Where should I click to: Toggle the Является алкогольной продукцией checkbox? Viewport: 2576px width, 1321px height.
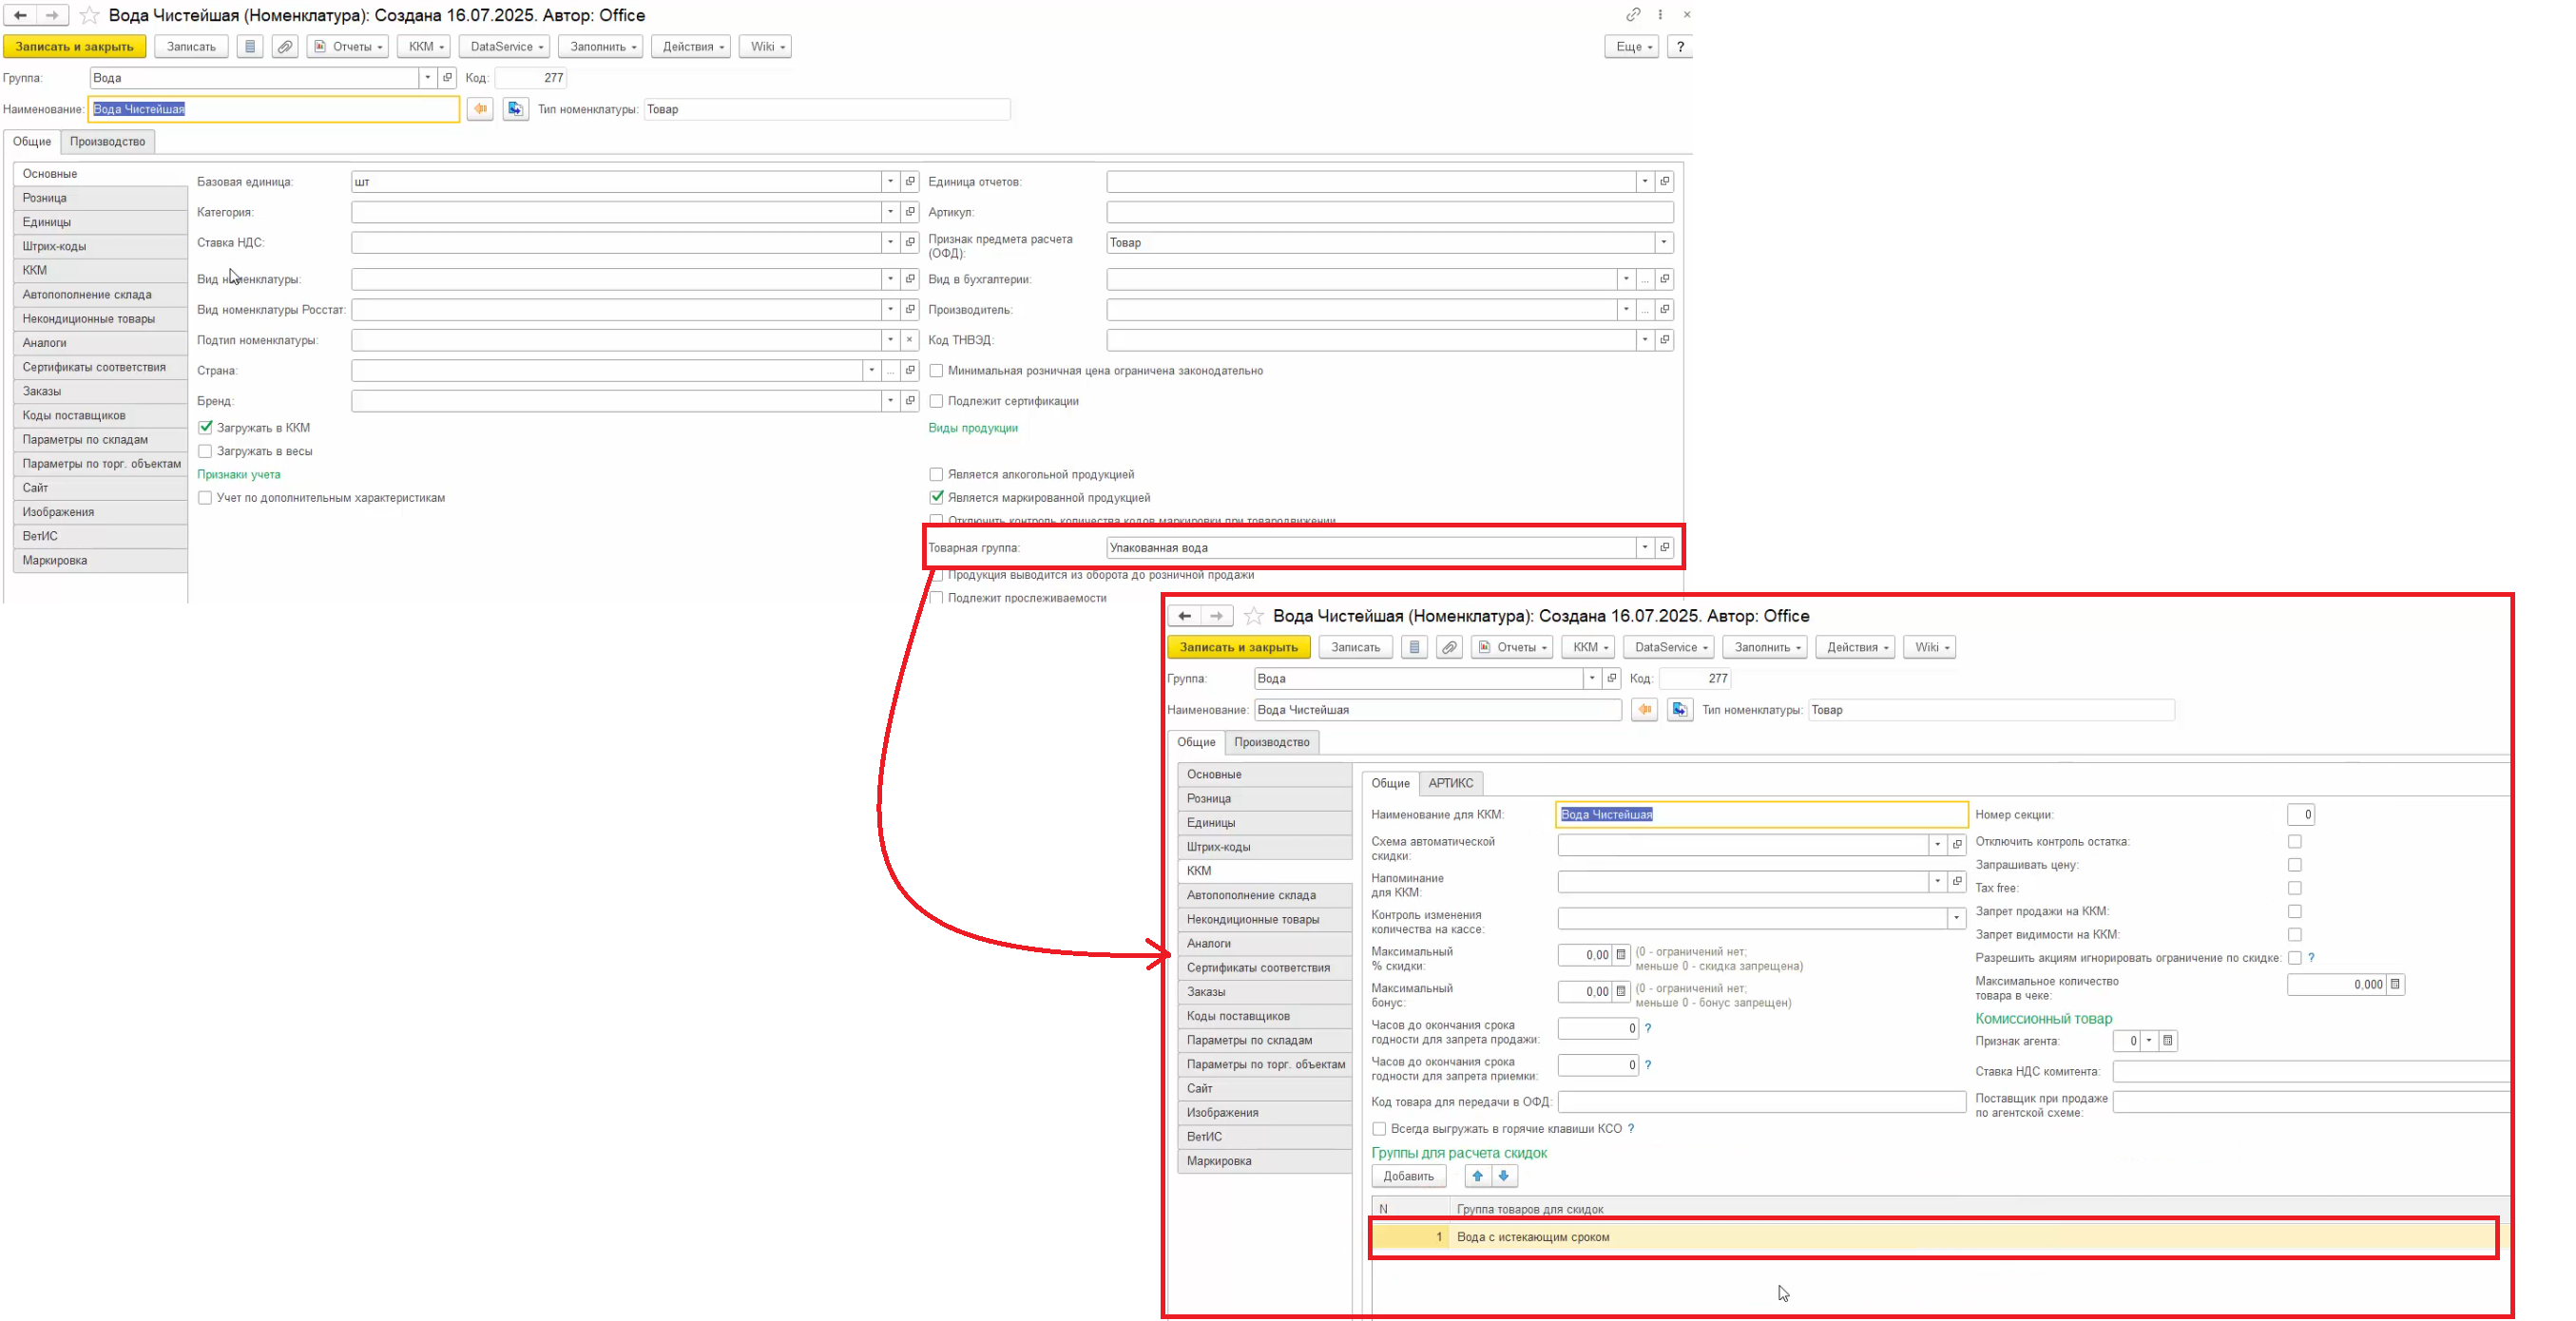(936, 474)
